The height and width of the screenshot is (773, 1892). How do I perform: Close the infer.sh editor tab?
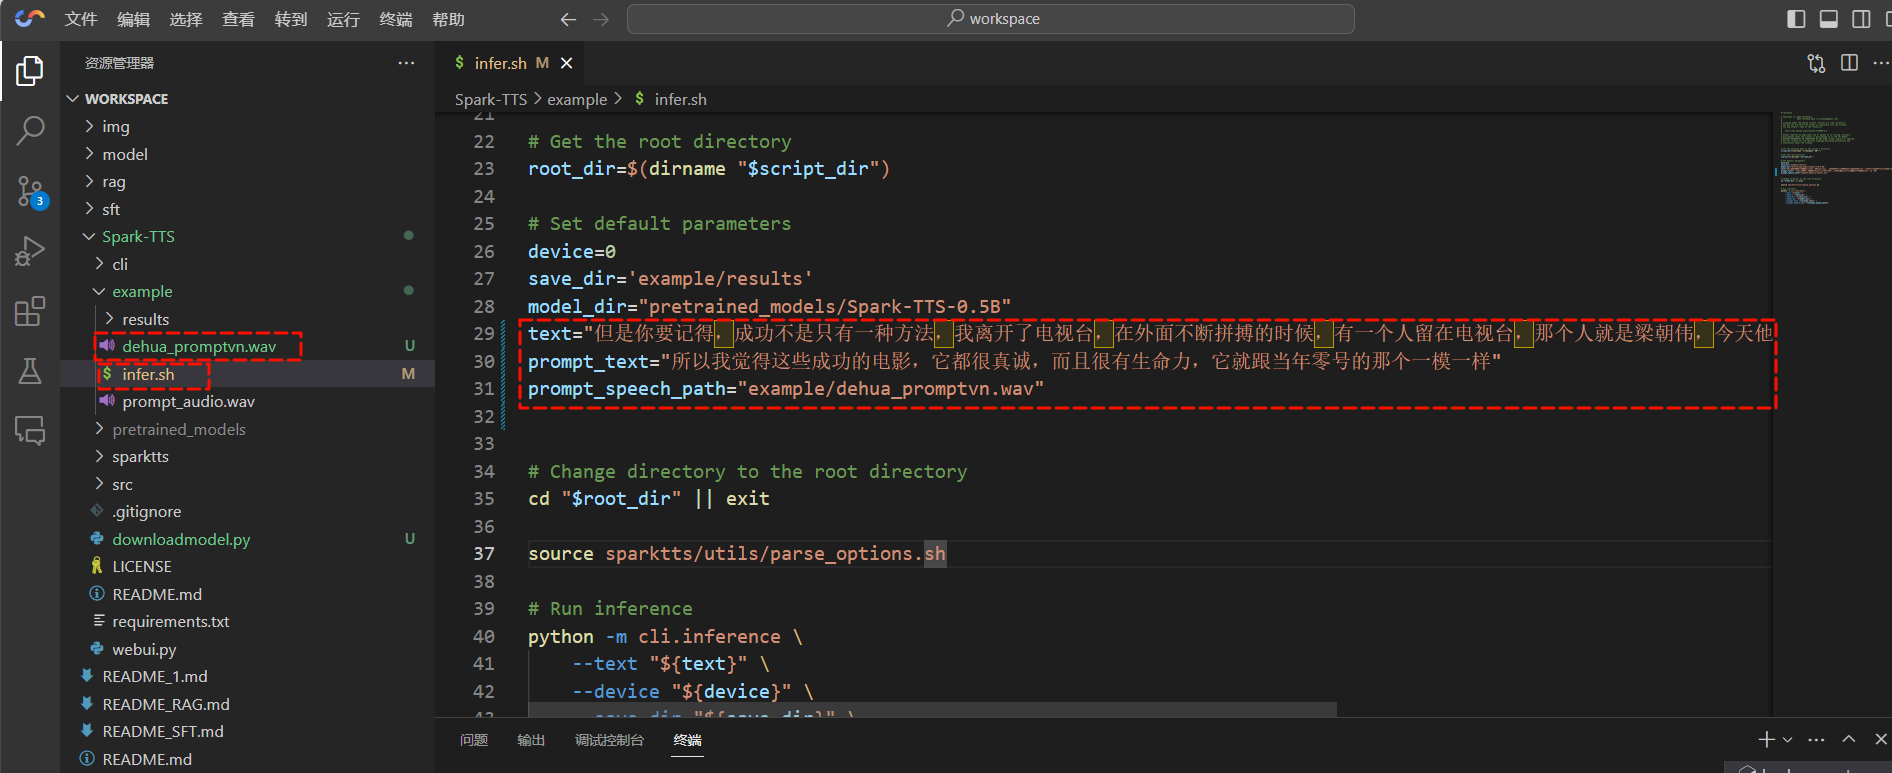pos(566,63)
